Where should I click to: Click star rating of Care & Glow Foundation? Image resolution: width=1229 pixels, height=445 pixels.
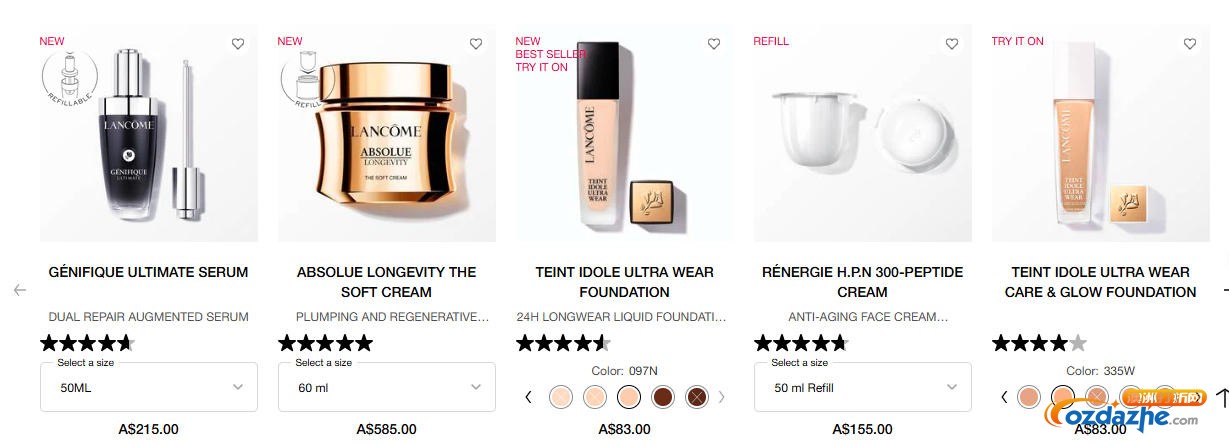click(1039, 344)
